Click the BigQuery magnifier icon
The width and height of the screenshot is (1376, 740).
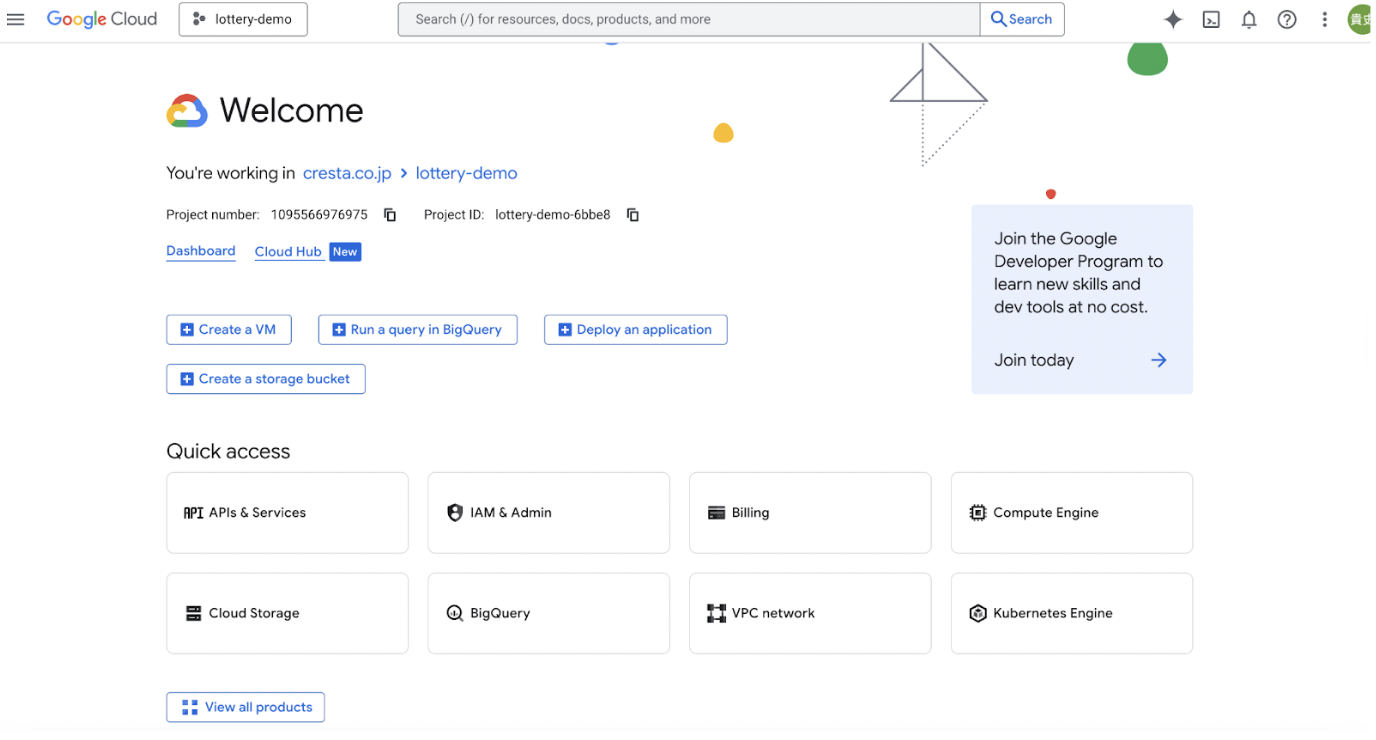(x=455, y=614)
